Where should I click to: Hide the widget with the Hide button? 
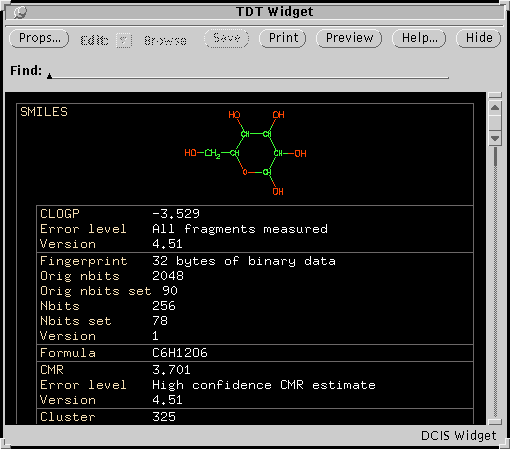tap(479, 38)
